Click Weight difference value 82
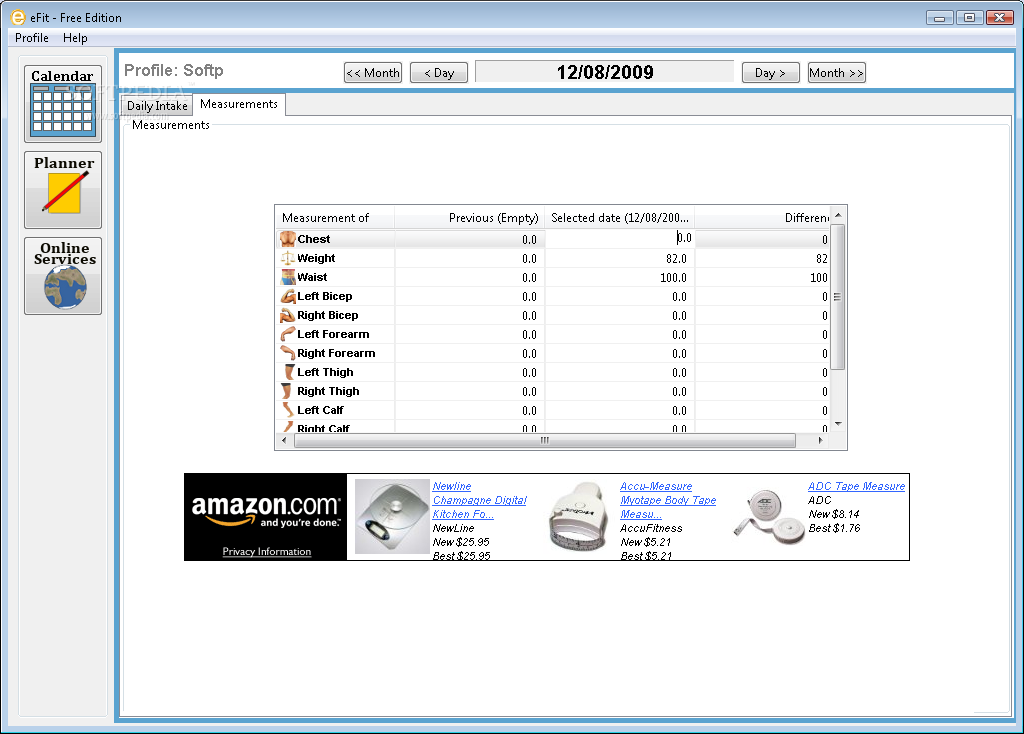The width and height of the screenshot is (1024, 734). pyautogui.click(x=822, y=259)
